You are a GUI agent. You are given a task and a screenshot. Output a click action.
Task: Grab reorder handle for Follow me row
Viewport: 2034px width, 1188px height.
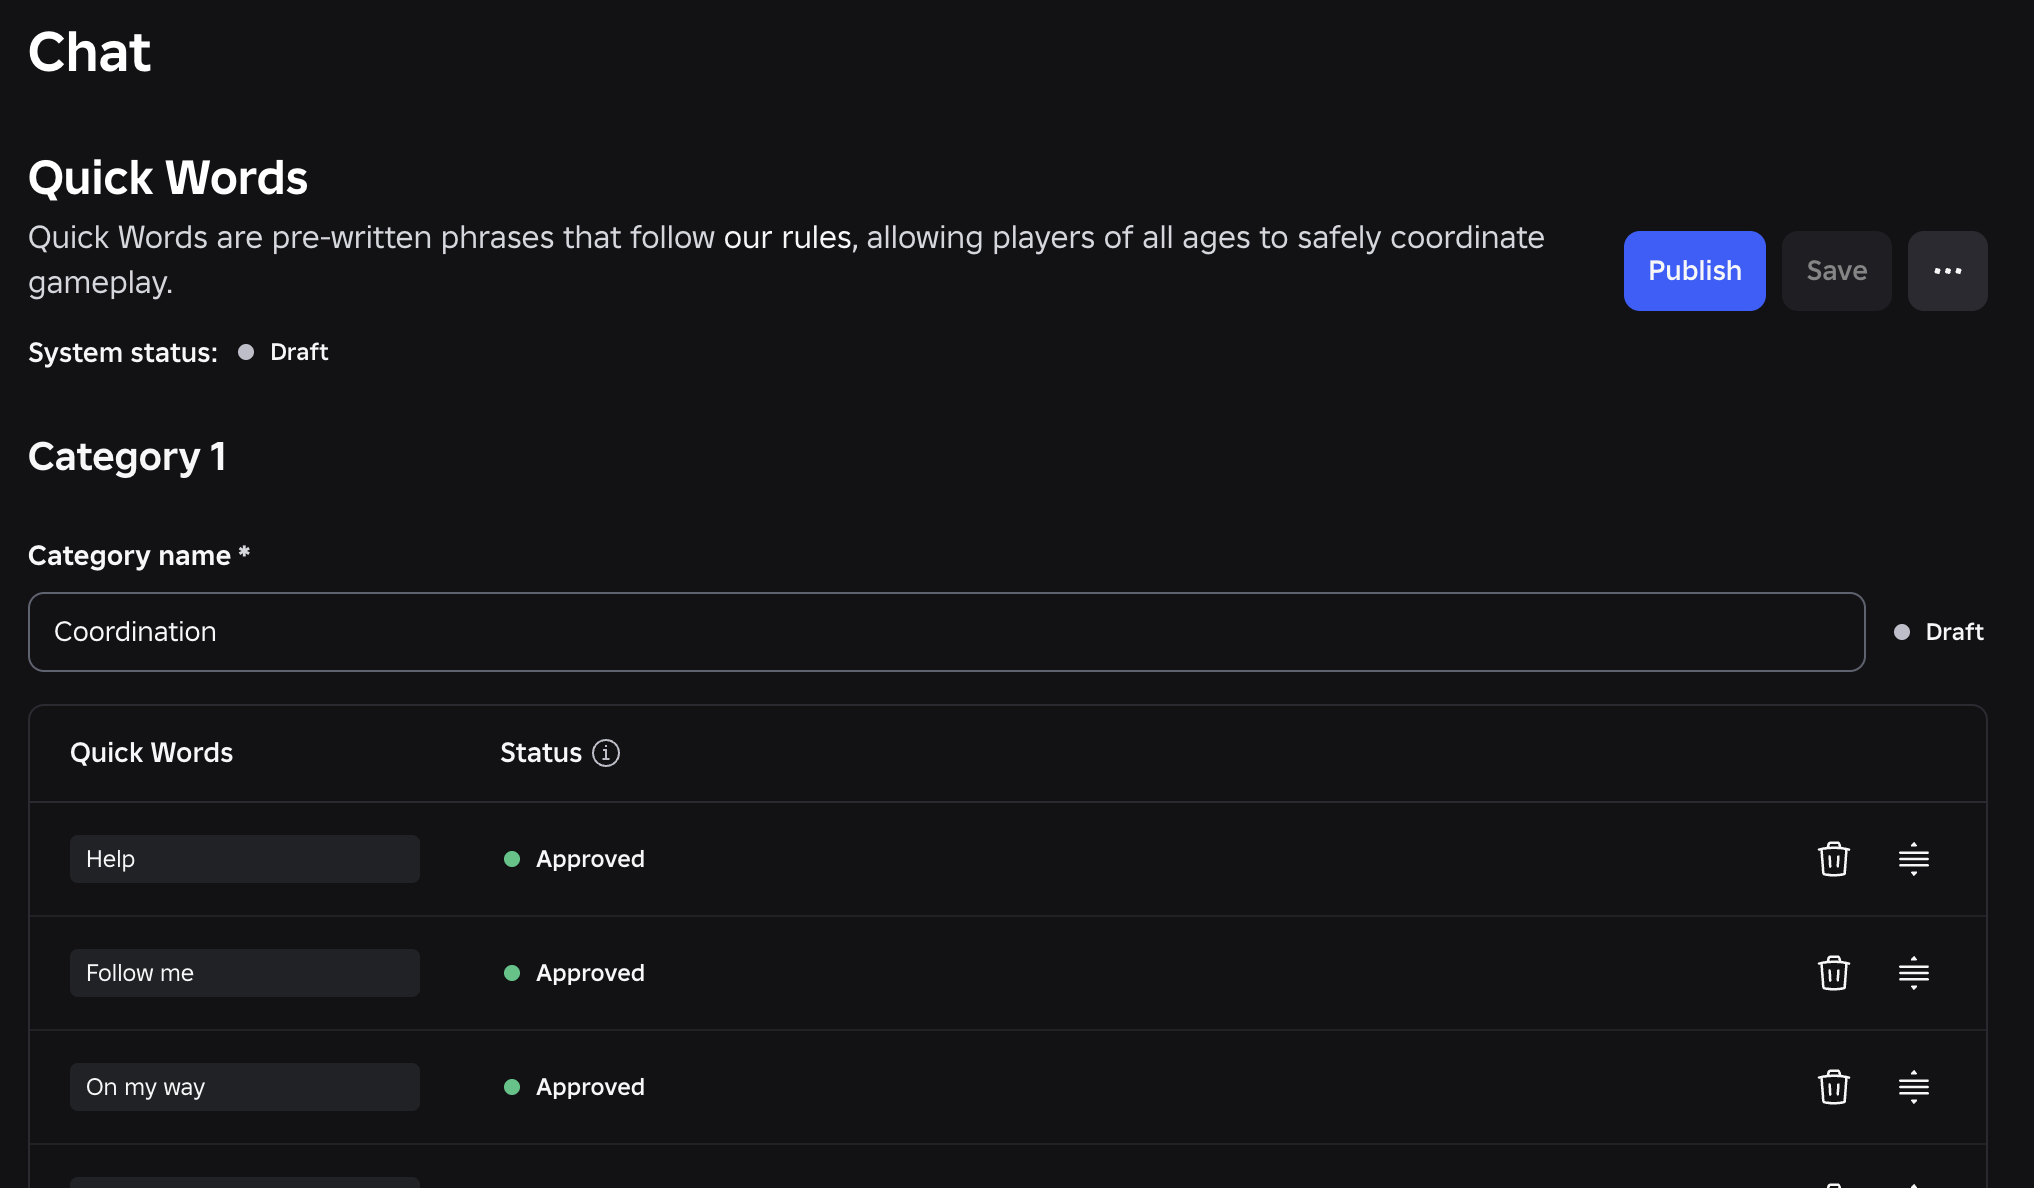pos(1913,973)
